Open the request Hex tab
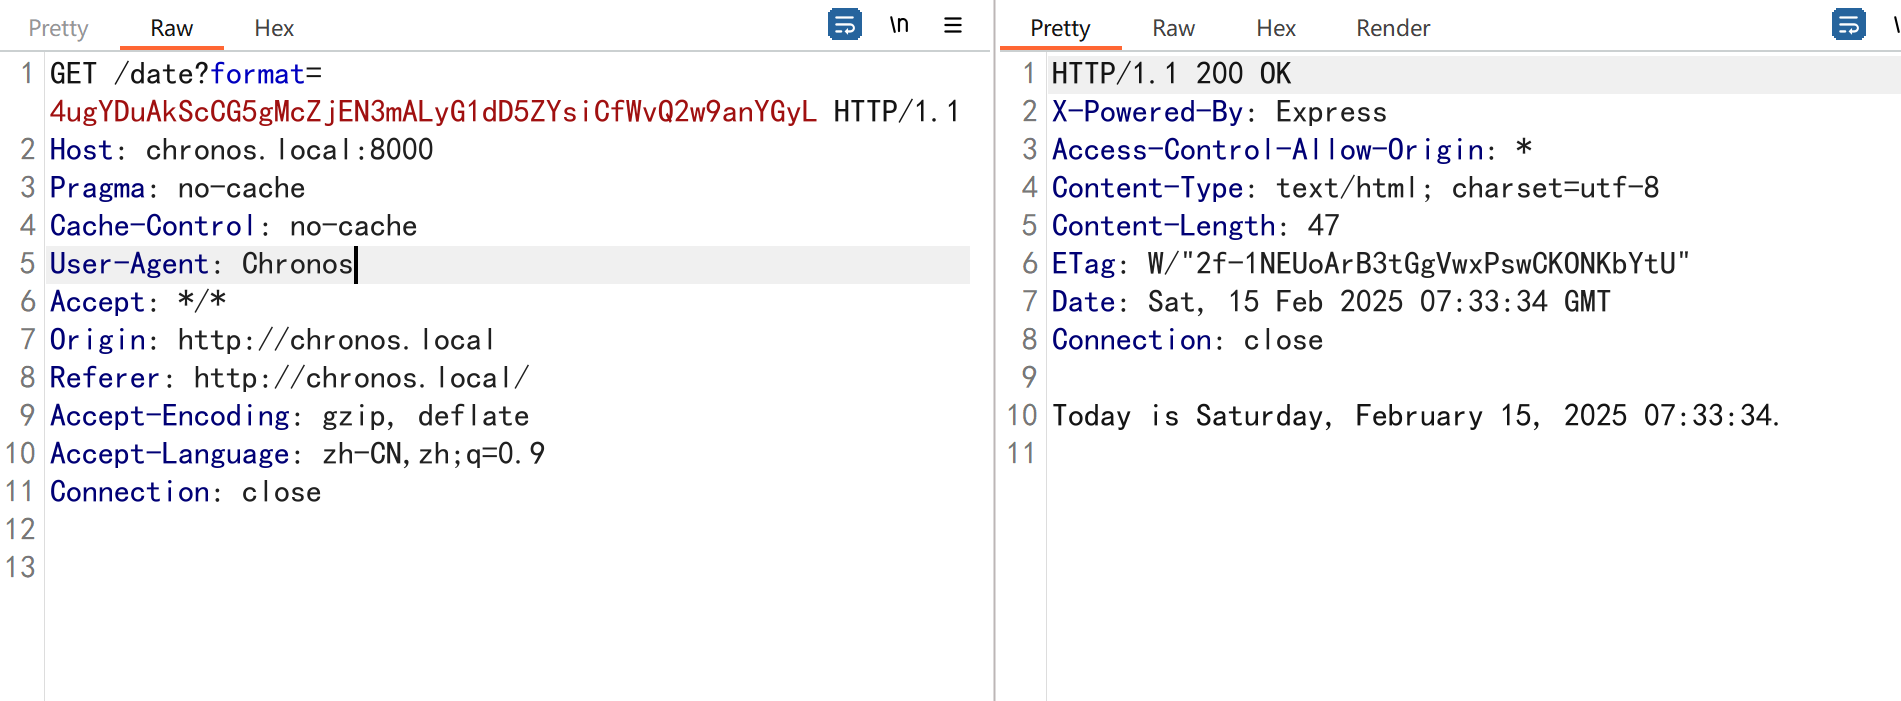1901x701 pixels. pyautogui.click(x=274, y=28)
